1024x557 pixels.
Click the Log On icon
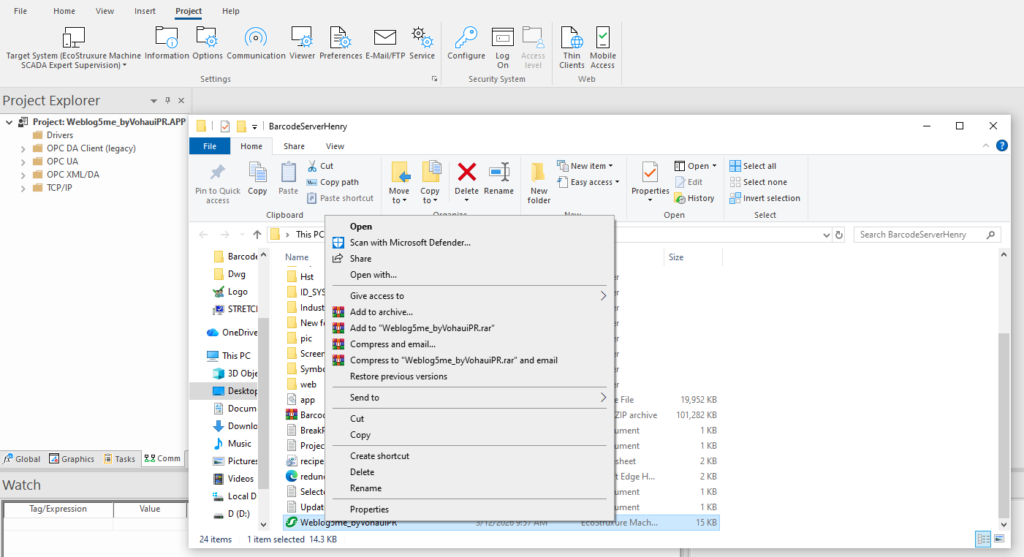(x=503, y=46)
